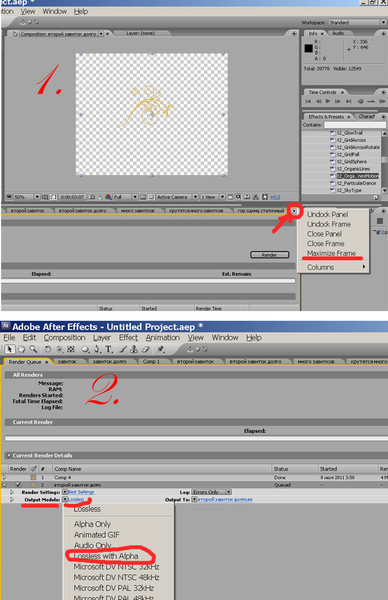Step to next frame in Time Controls
This screenshot has height=600, width=388.
(x=338, y=101)
